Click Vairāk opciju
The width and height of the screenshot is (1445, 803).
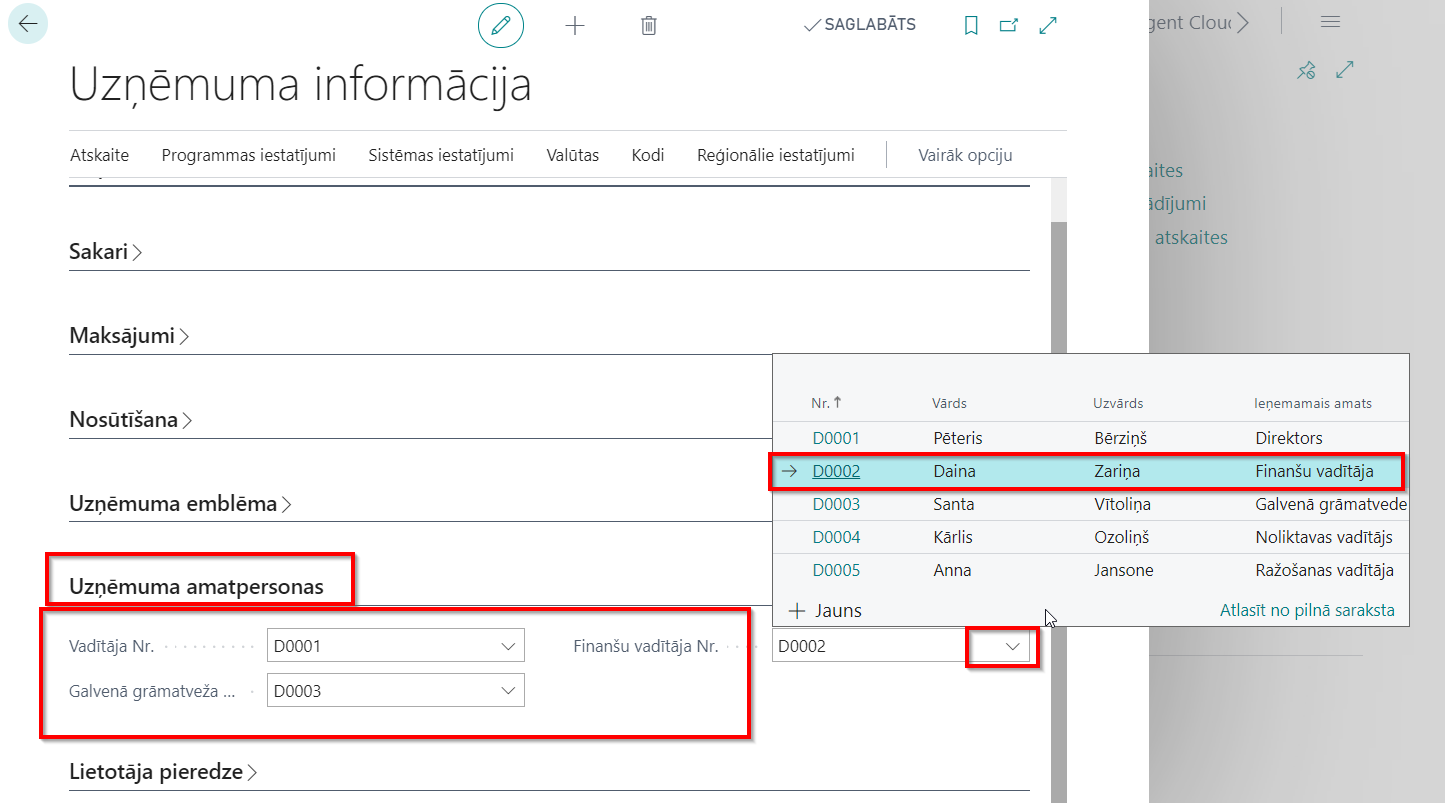965,155
